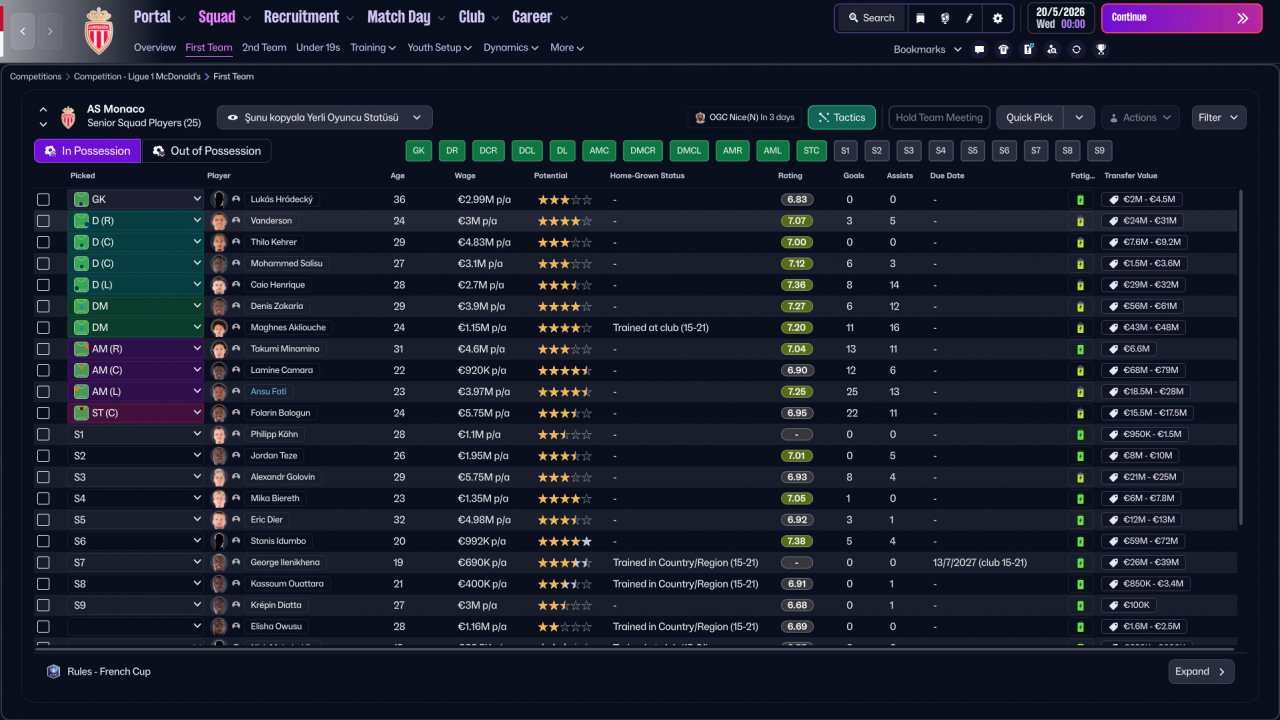
Task: Click Lukás Hrádecký's player portrait icon
Action: coord(219,199)
